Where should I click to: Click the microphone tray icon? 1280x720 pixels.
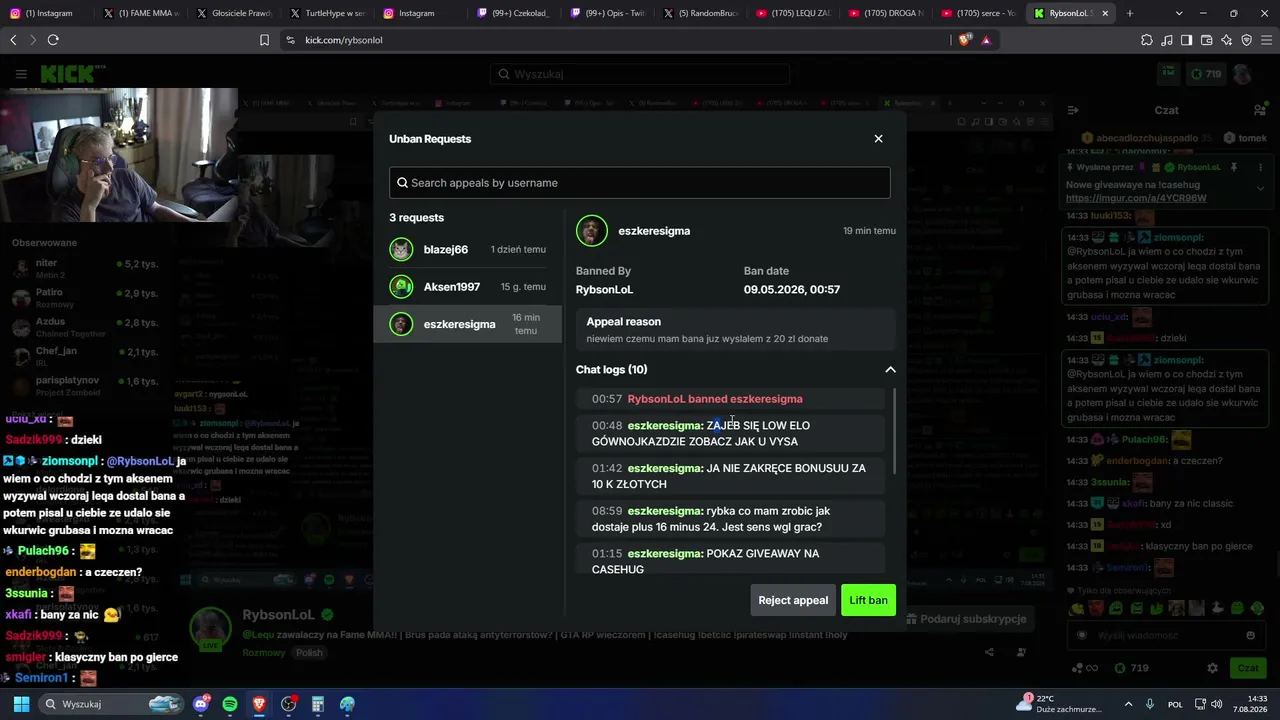click(x=1150, y=704)
